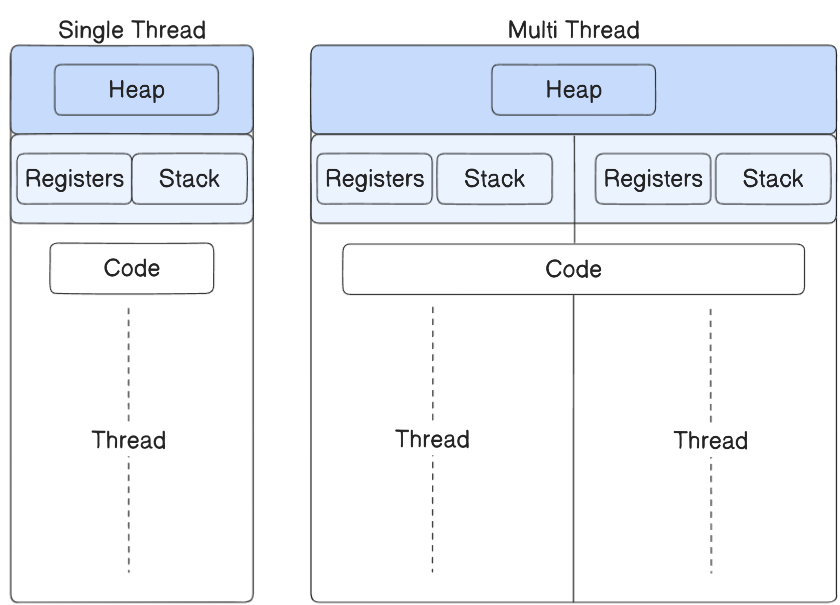Click right thread's Stack box in Multi Thread
The width and height of the screenshot is (840, 605).
pyautogui.click(x=773, y=179)
